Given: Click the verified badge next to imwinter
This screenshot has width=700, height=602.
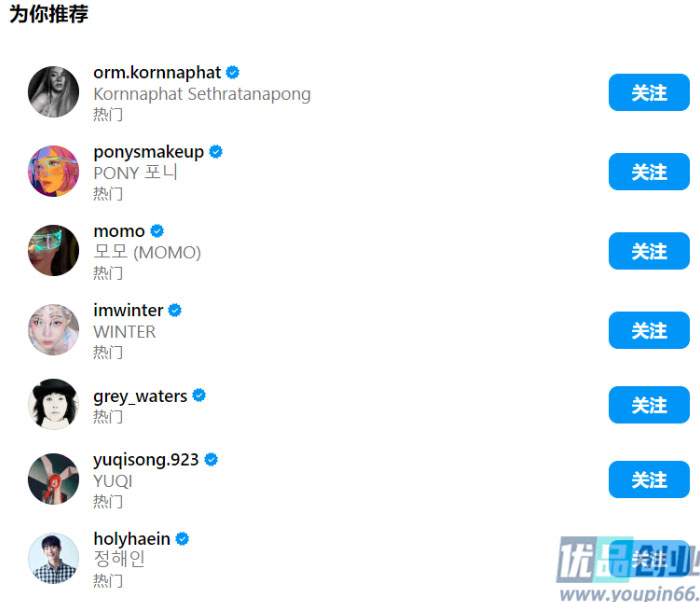Looking at the screenshot, I should pos(175,310).
